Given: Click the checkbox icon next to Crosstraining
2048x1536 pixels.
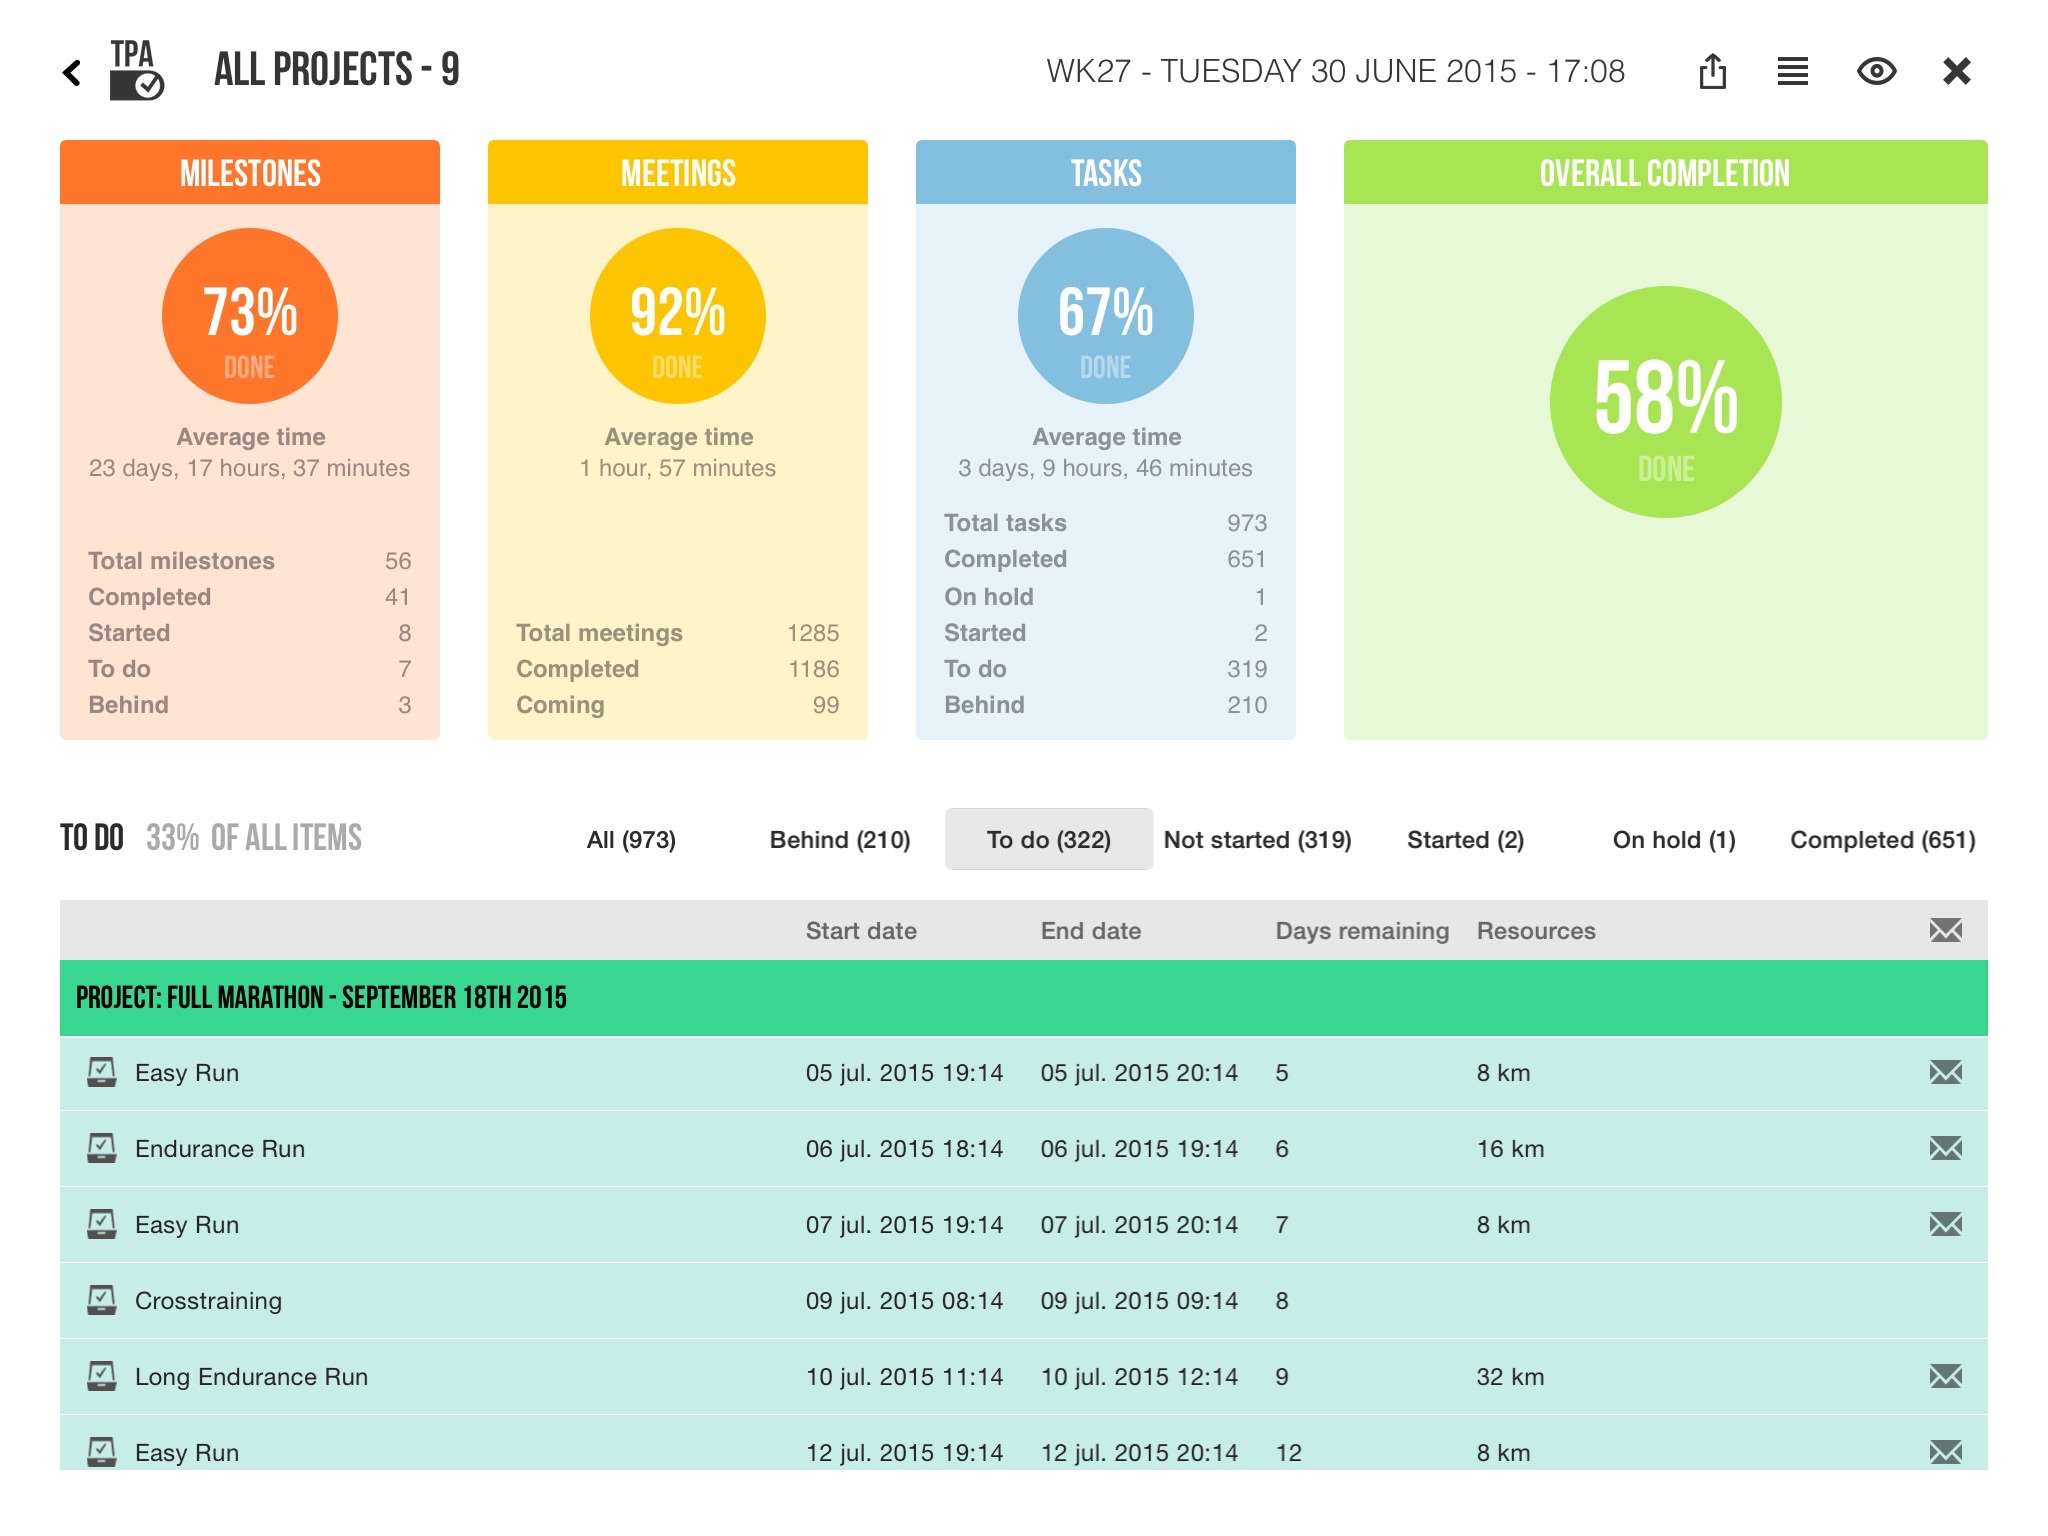Looking at the screenshot, I should [102, 1297].
